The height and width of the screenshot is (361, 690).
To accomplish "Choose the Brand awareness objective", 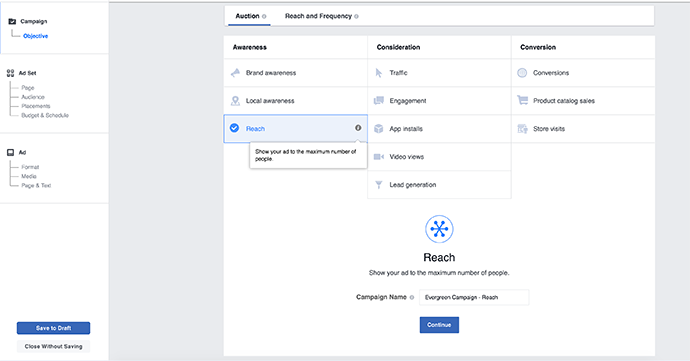I will point(295,73).
